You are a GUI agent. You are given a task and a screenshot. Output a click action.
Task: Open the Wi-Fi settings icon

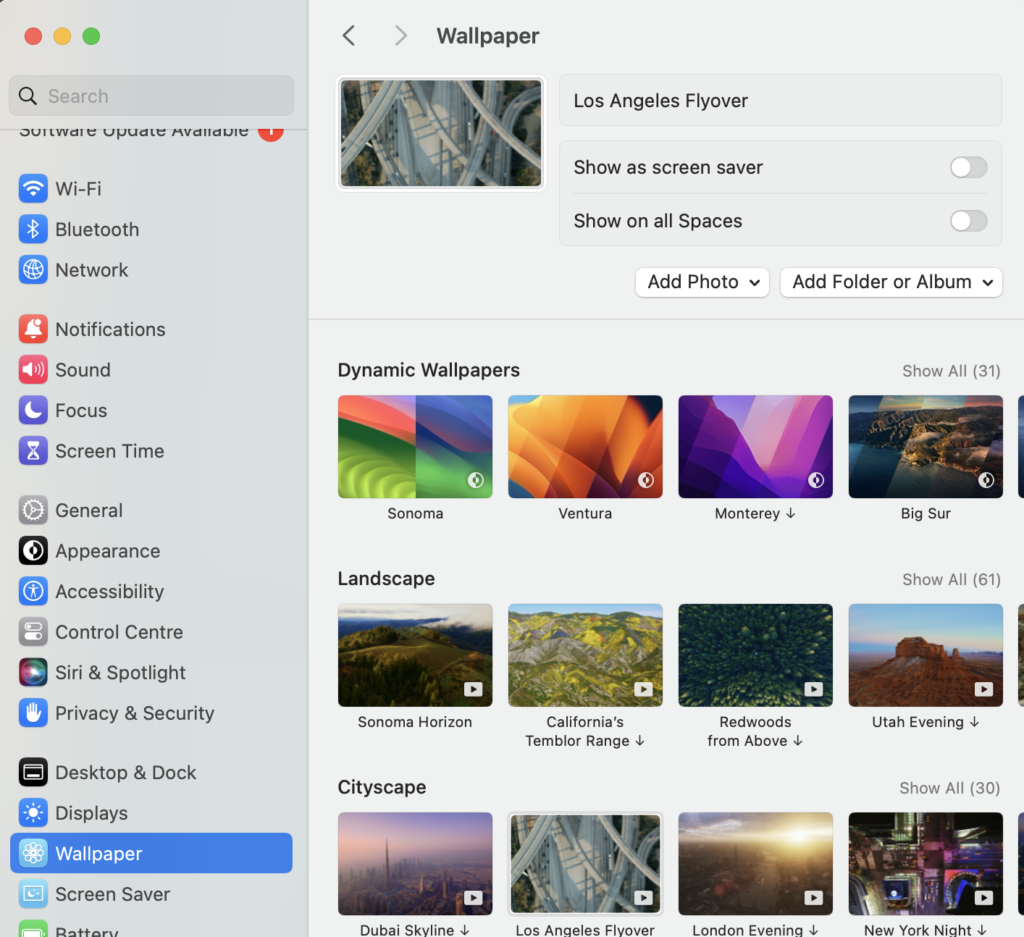(x=31, y=188)
